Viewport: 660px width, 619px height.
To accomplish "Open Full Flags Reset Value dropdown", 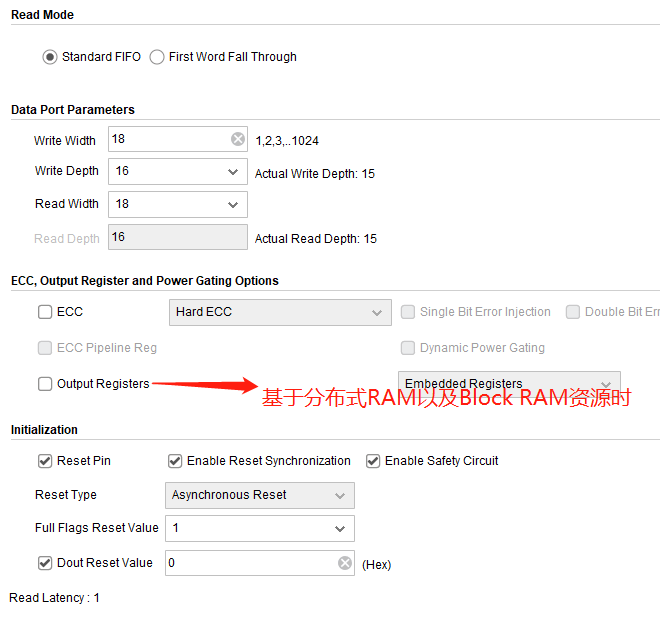I will 260,528.
